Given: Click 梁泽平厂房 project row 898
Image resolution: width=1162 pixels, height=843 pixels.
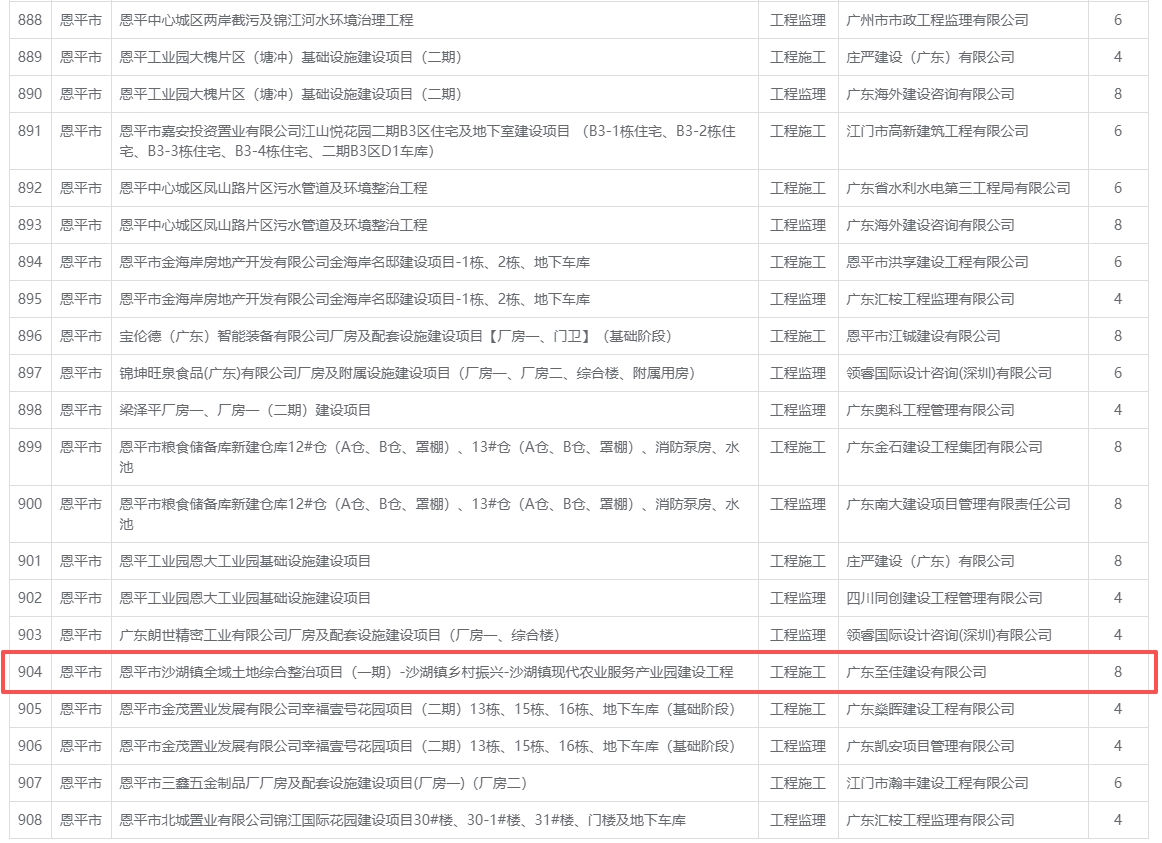Looking at the screenshot, I should coord(245,410).
